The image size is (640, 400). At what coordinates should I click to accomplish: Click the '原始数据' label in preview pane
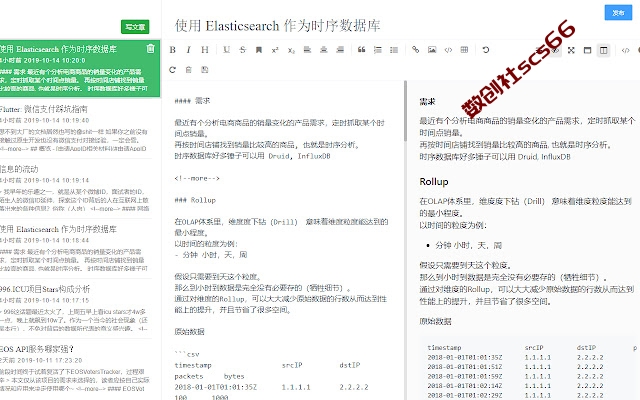tap(436, 321)
